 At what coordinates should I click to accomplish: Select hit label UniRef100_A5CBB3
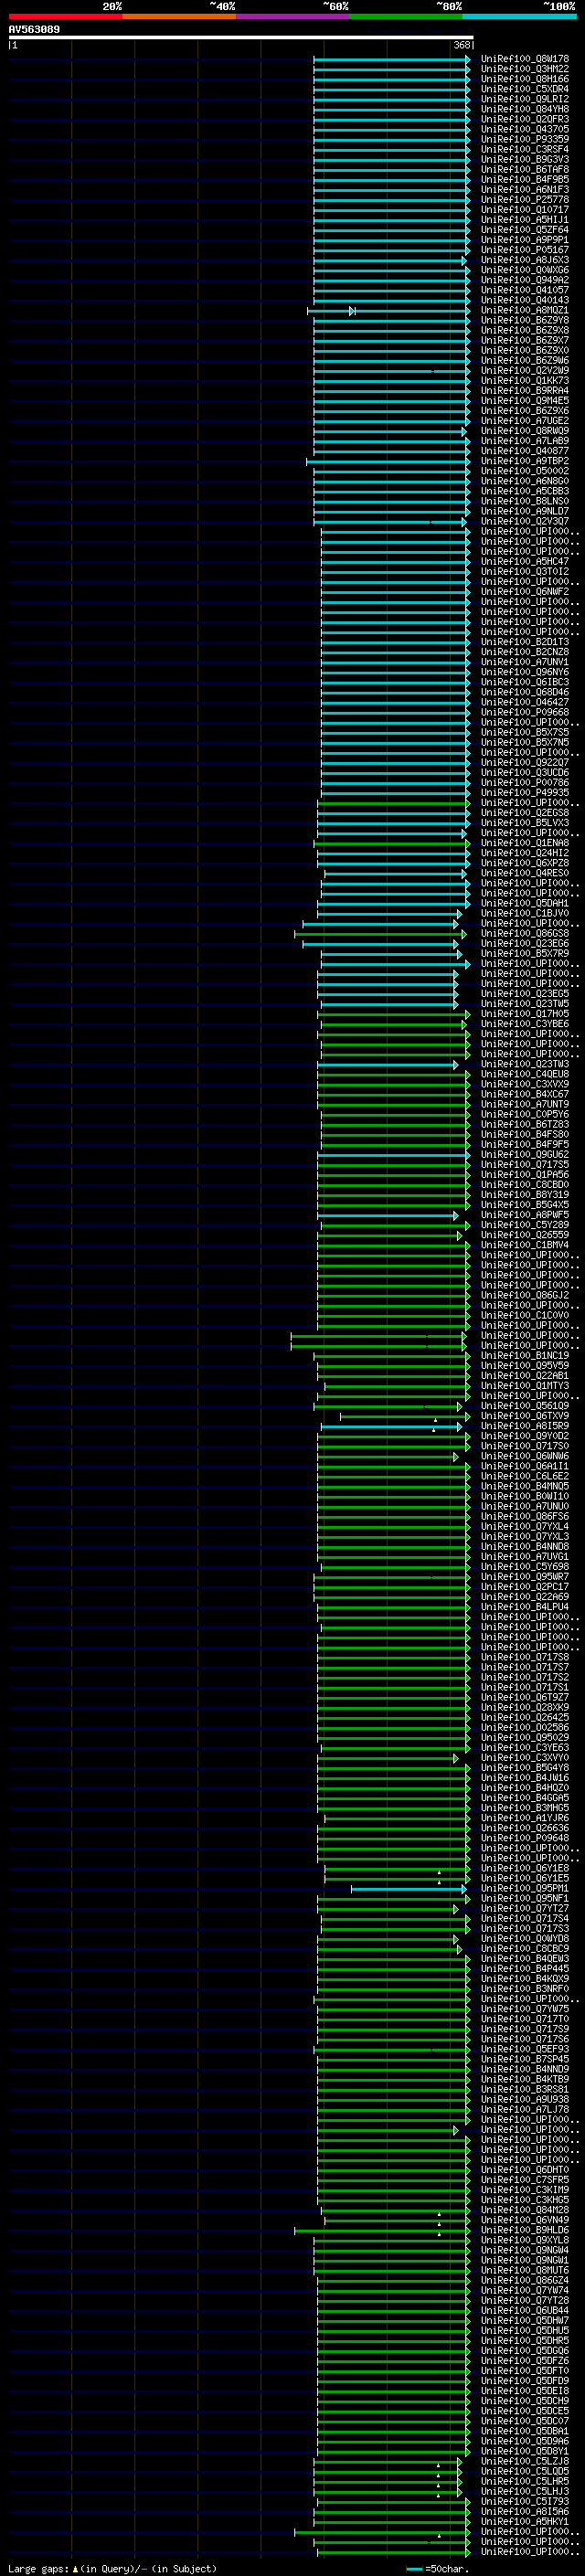click(525, 491)
